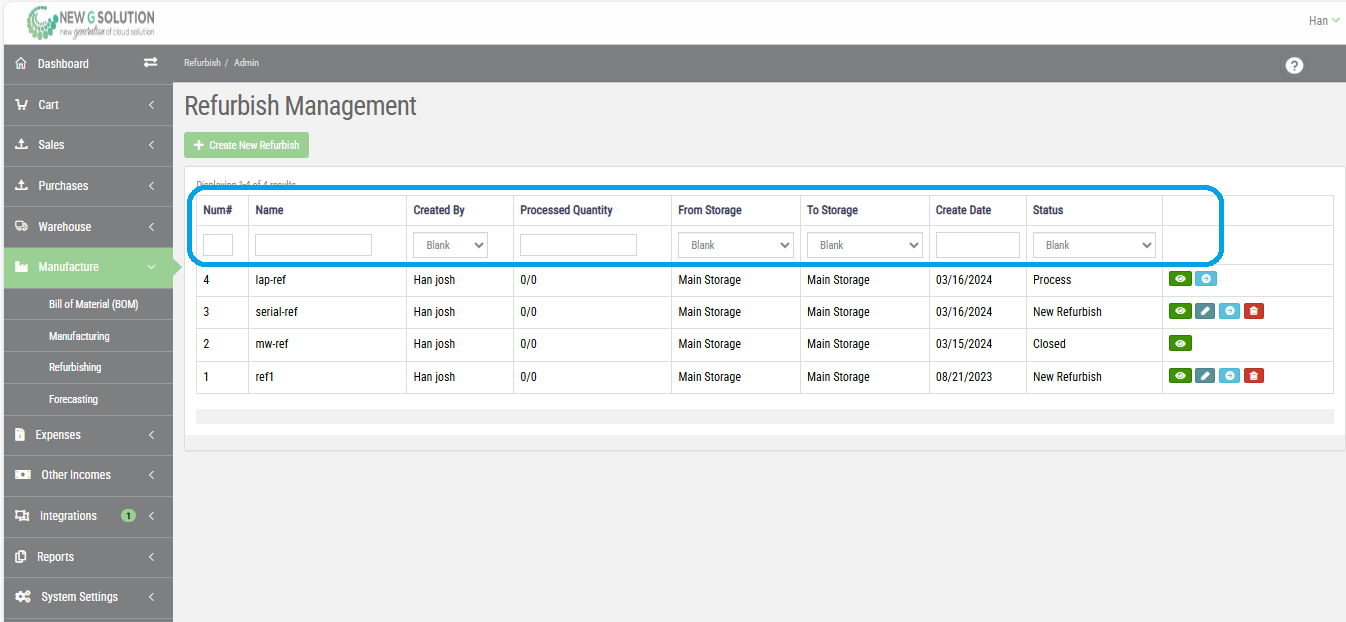Click the Warehouse truck icon
Screen dimensions: 1346x622
(22, 226)
